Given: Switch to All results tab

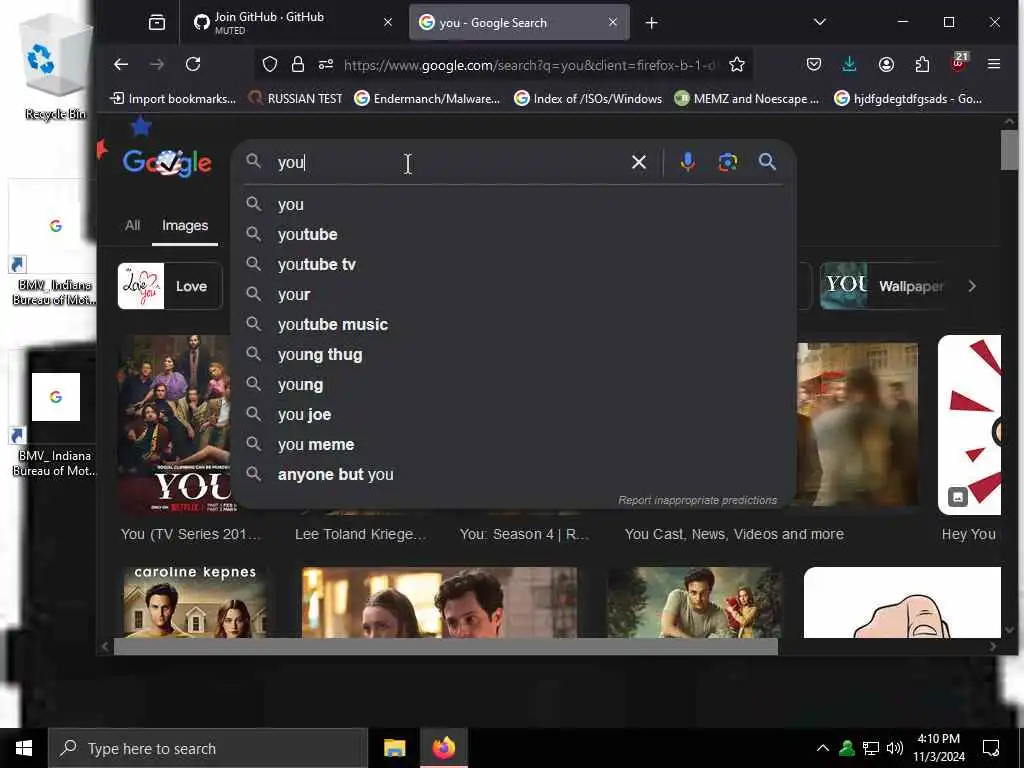Looking at the screenshot, I should click(133, 225).
